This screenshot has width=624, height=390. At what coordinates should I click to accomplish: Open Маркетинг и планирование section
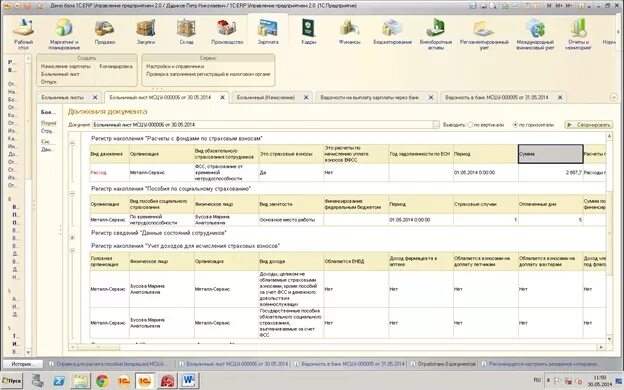64,34
